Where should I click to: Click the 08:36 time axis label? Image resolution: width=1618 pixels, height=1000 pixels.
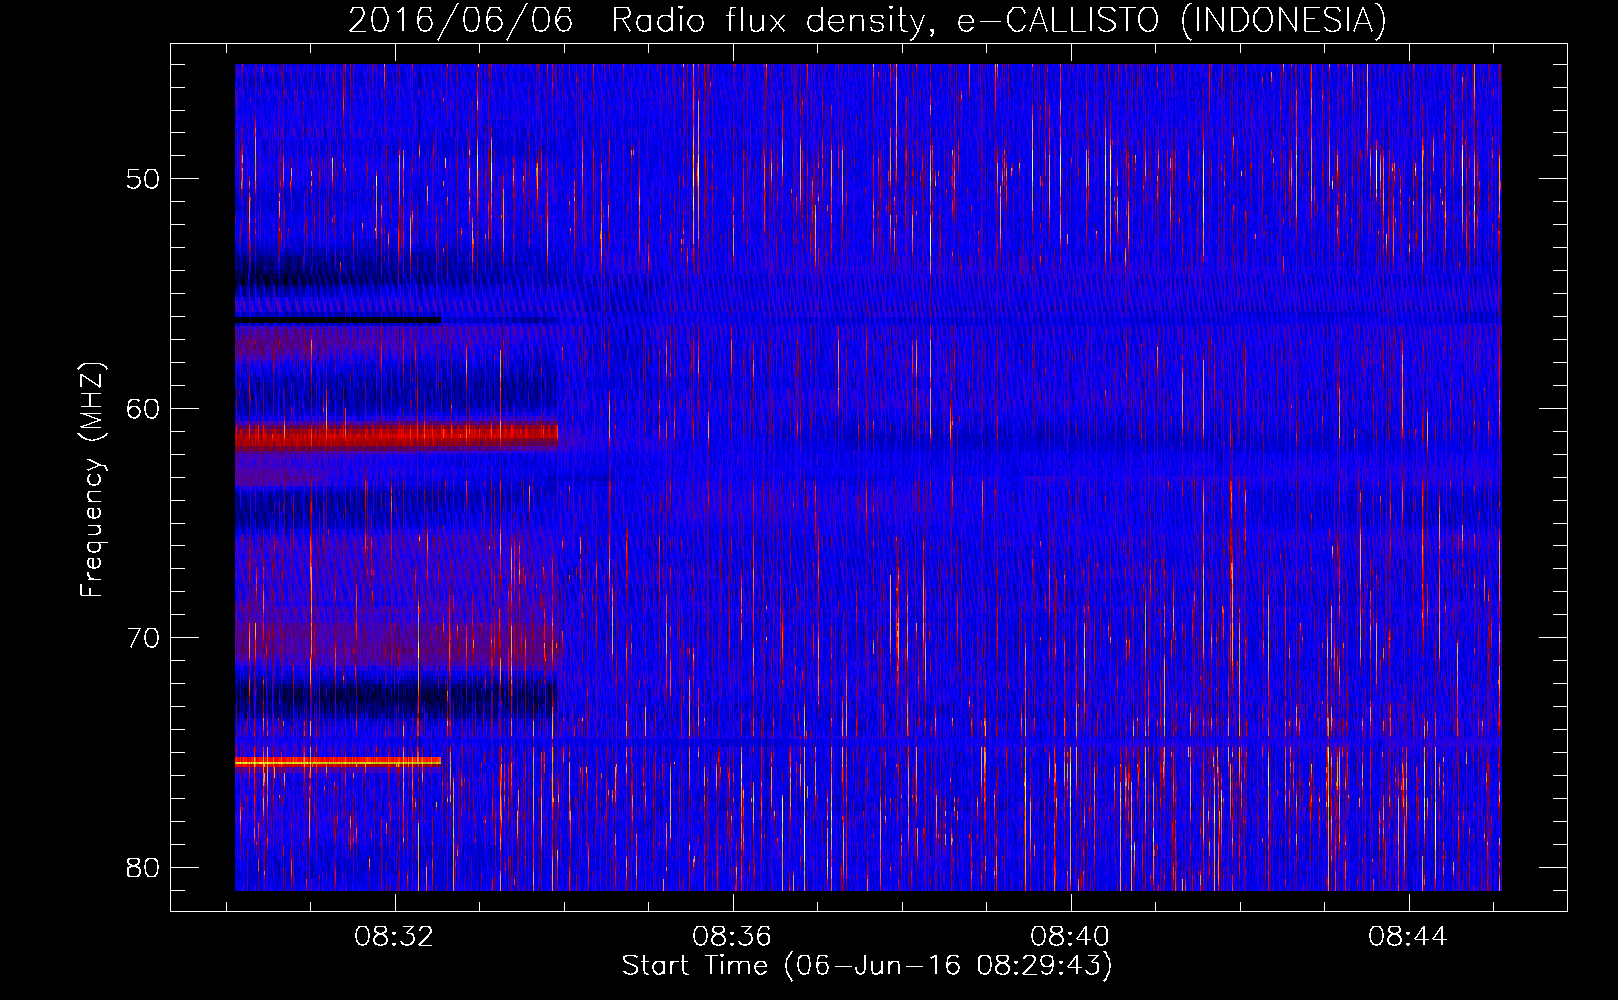(x=732, y=937)
